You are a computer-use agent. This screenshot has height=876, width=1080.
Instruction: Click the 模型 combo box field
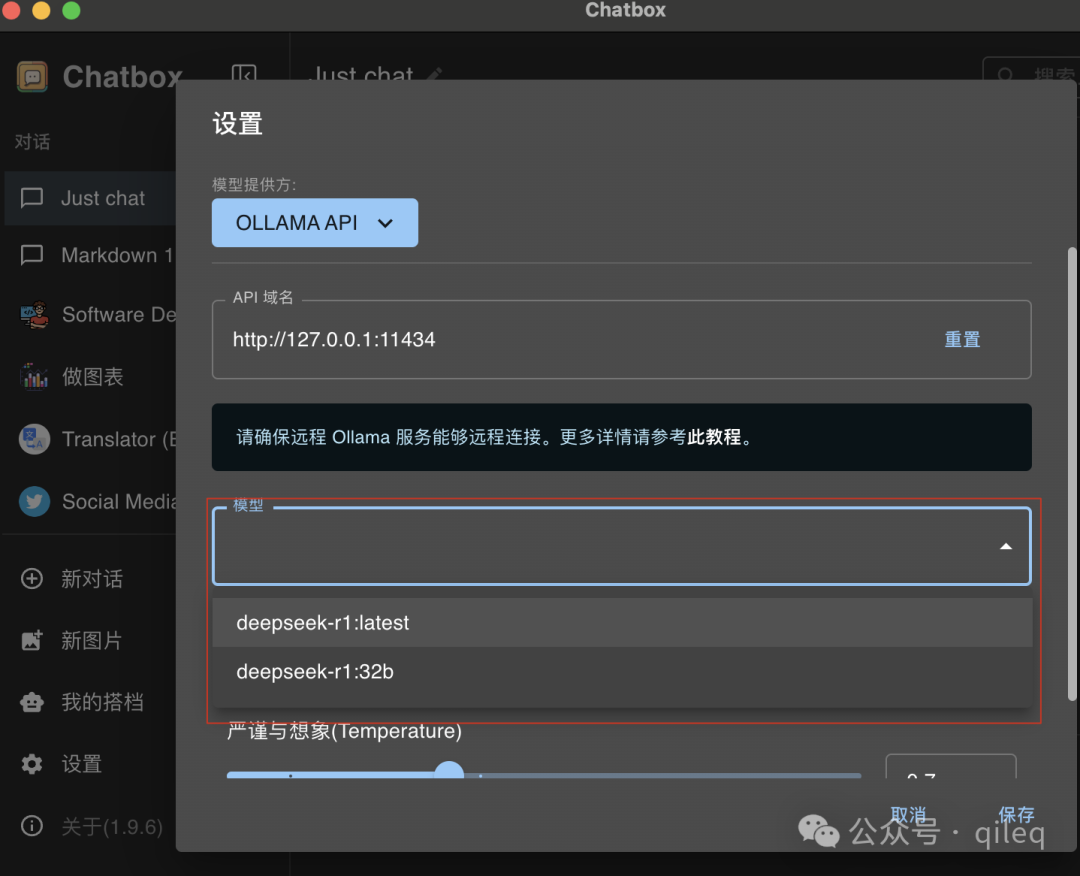622,547
